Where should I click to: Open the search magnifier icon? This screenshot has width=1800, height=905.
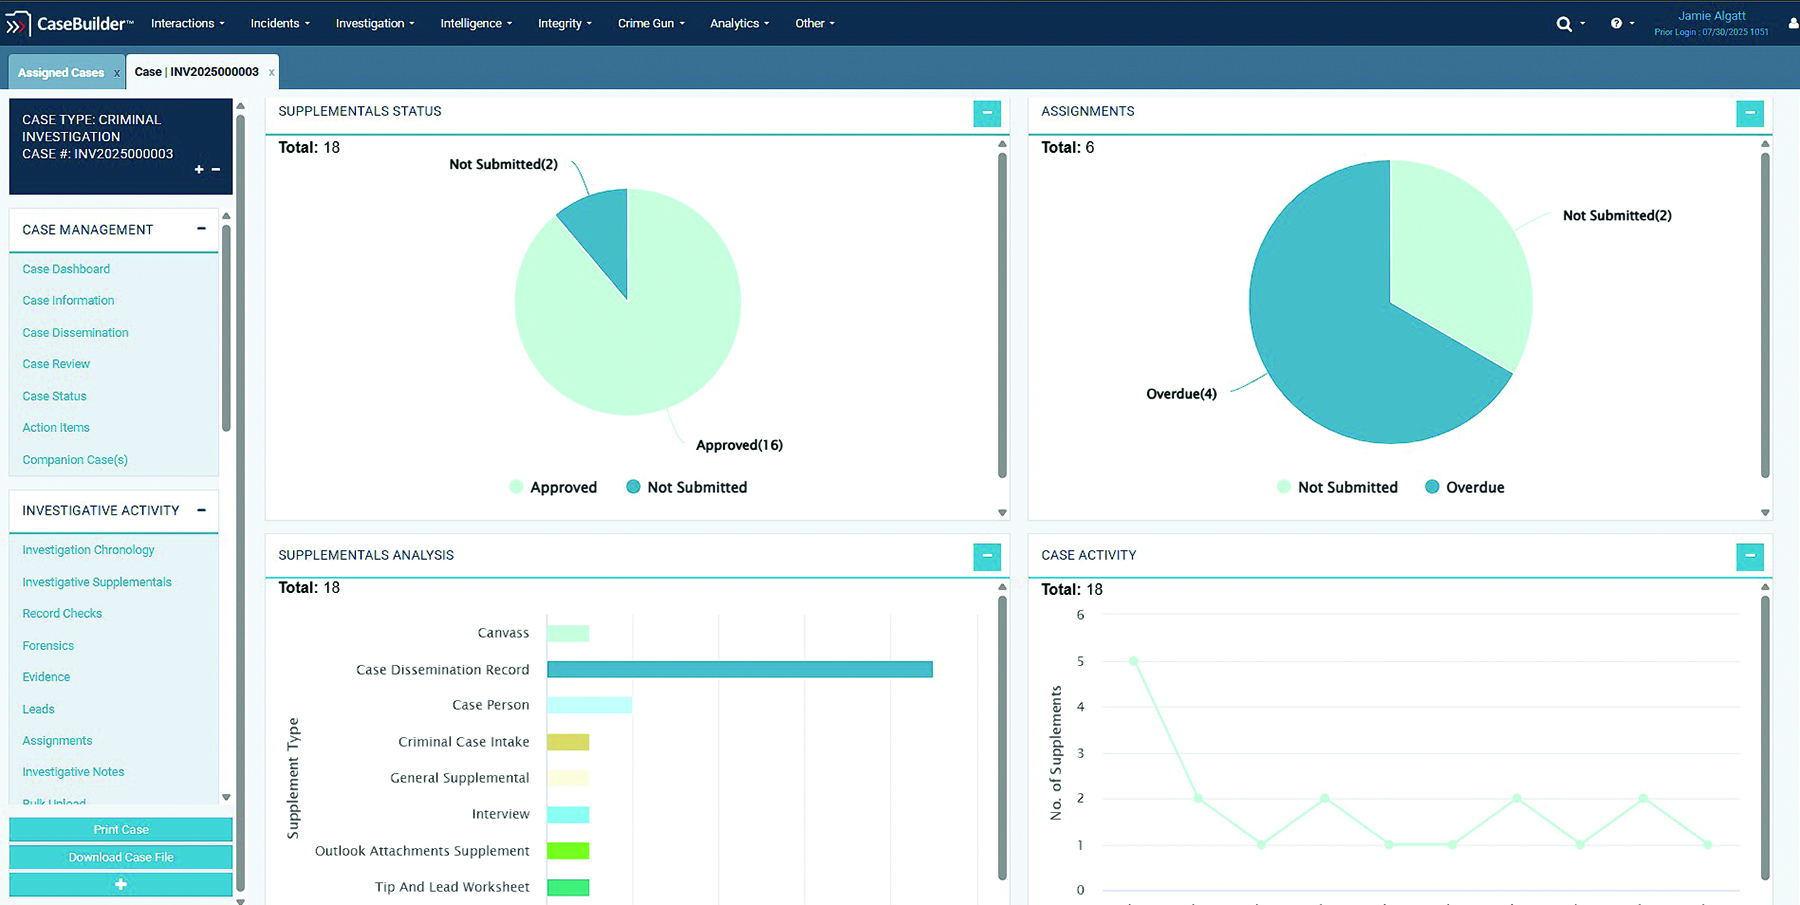point(1564,24)
